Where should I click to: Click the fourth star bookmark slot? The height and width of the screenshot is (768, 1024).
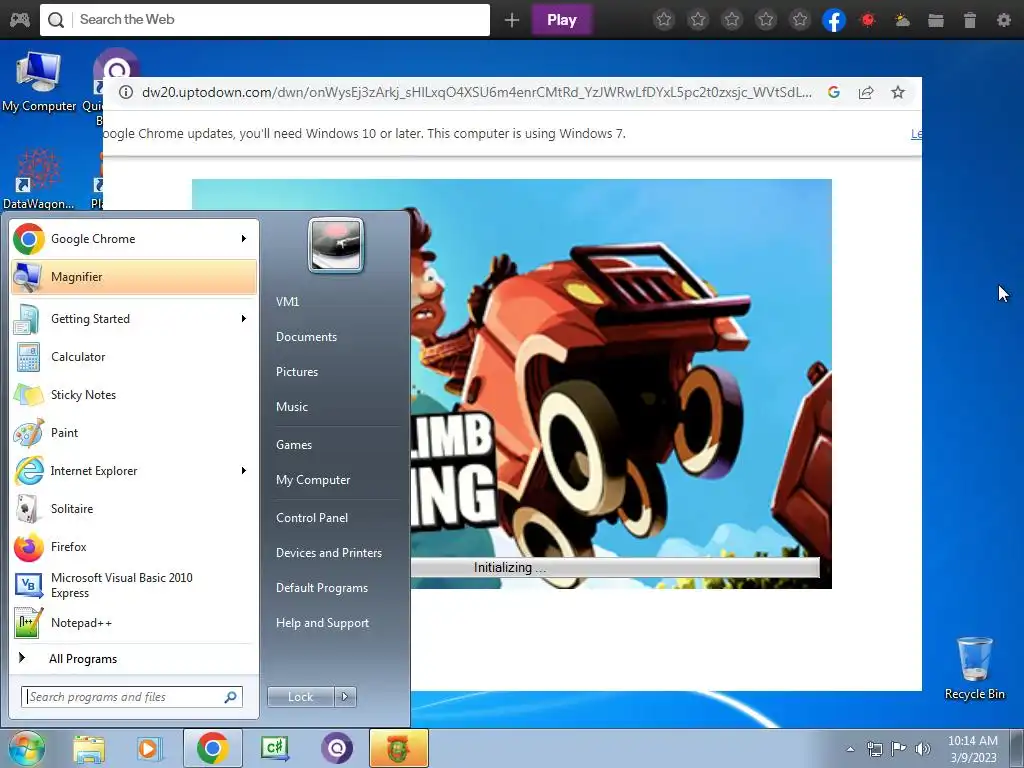[x=766, y=20]
